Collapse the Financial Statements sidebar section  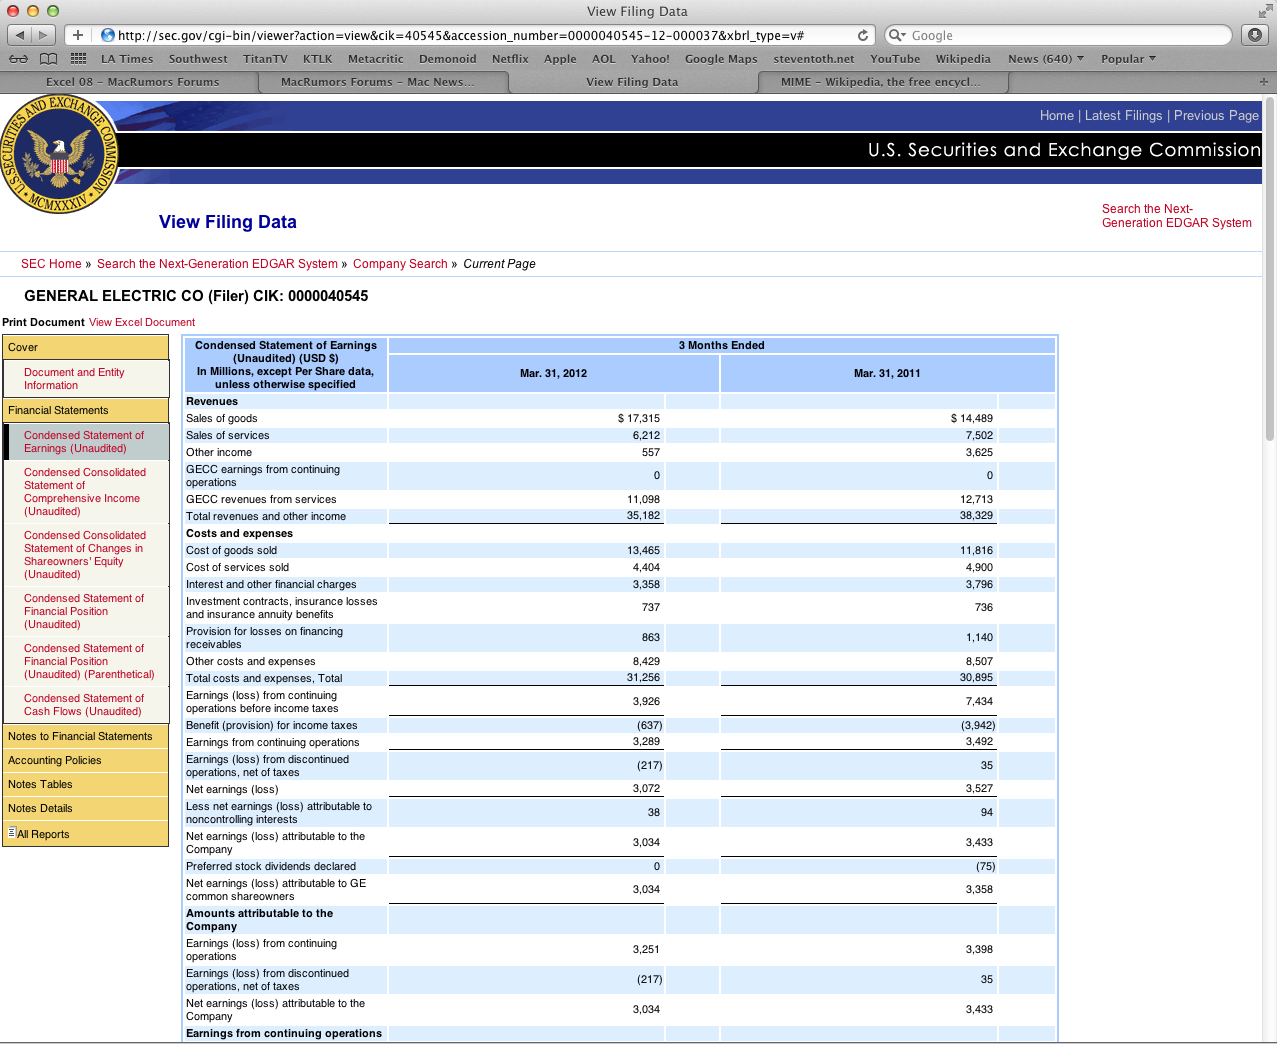pyautogui.click(x=86, y=410)
